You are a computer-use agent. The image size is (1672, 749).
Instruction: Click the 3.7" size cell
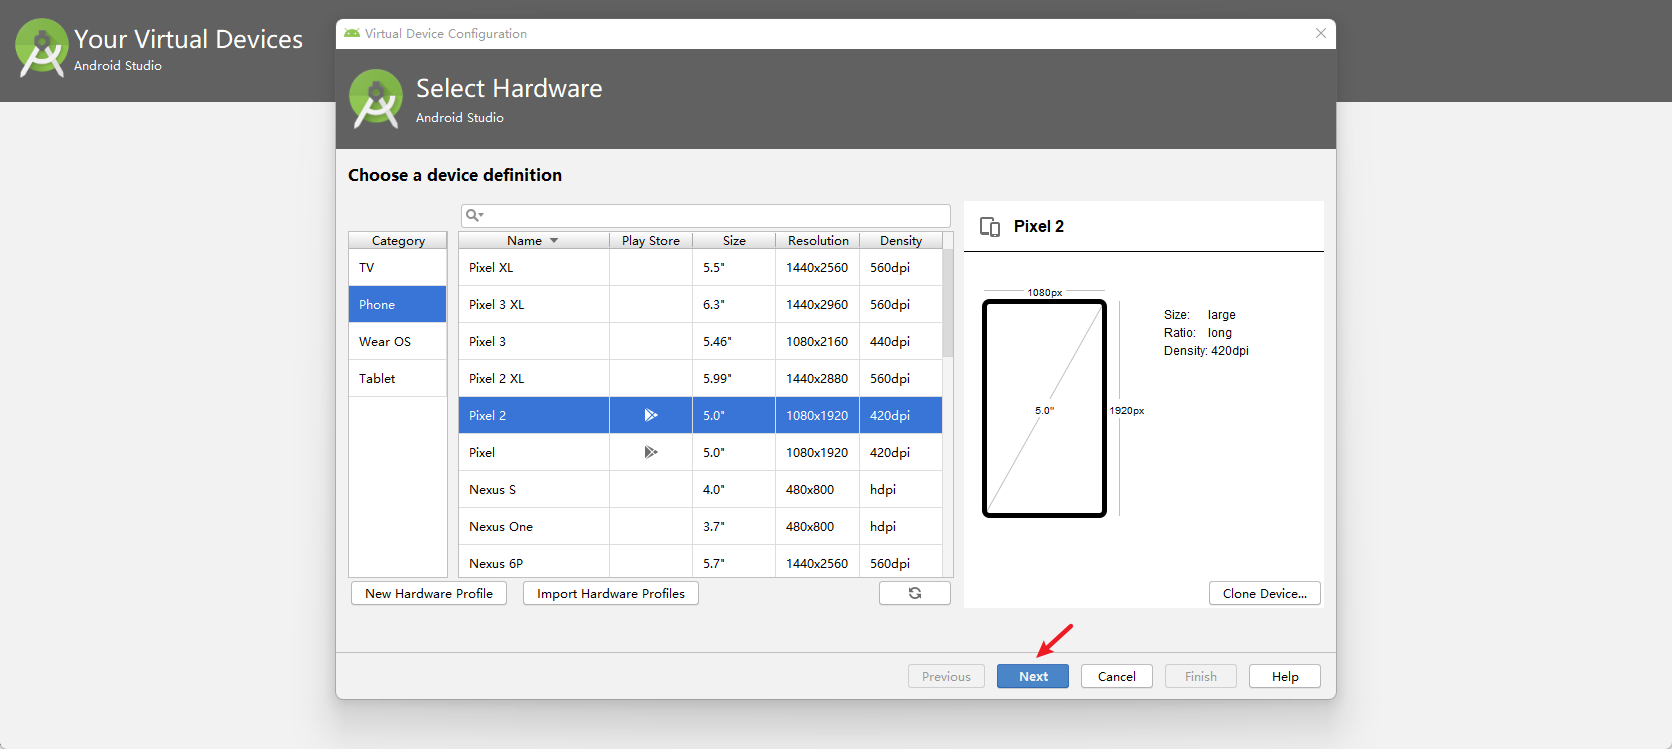tap(734, 526)
